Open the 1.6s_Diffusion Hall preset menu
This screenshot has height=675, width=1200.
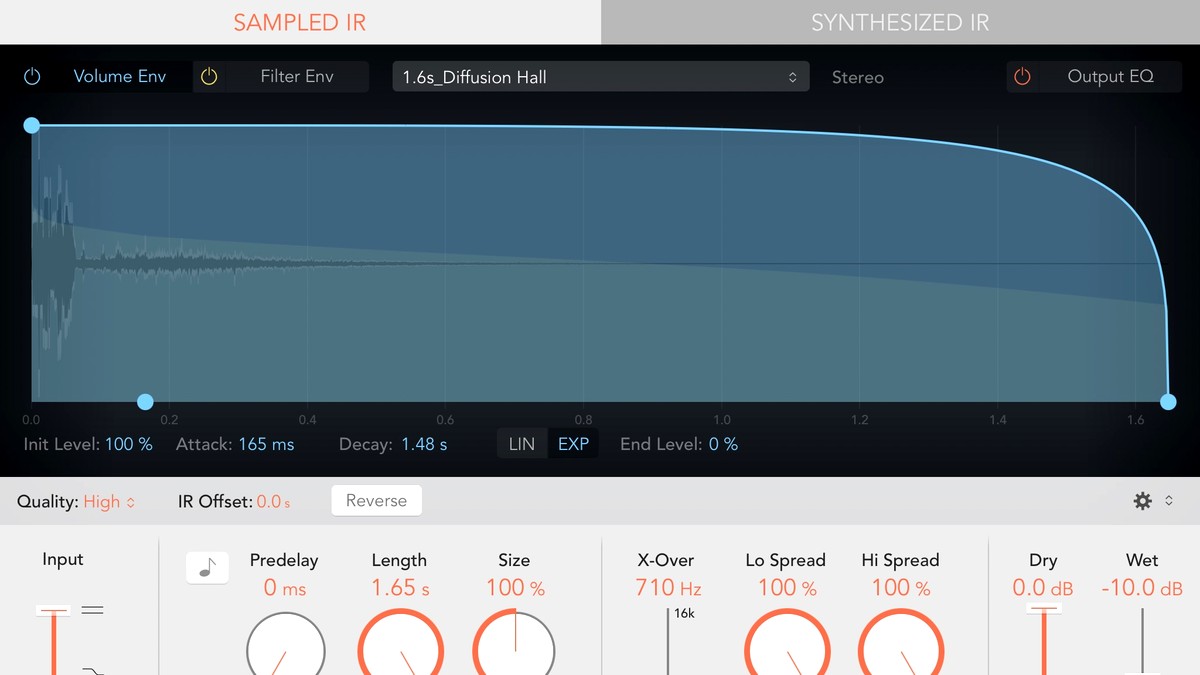[x=600, y=75]
